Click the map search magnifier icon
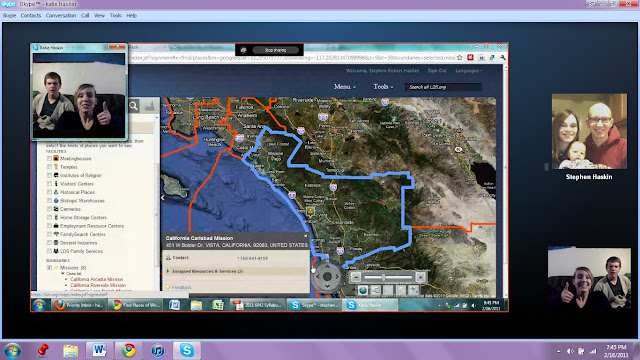Screen dimensions: 640x360 [133, 106]
